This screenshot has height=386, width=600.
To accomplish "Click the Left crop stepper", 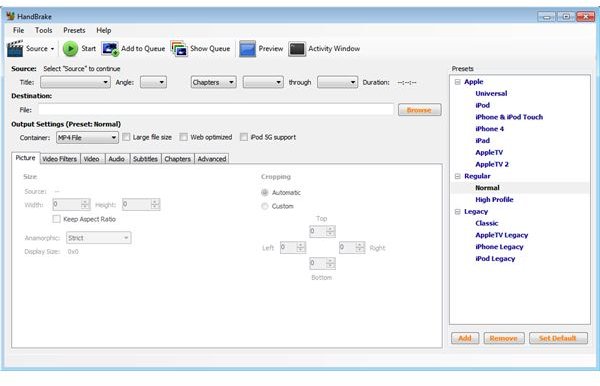I will click(x=293, y=247).
